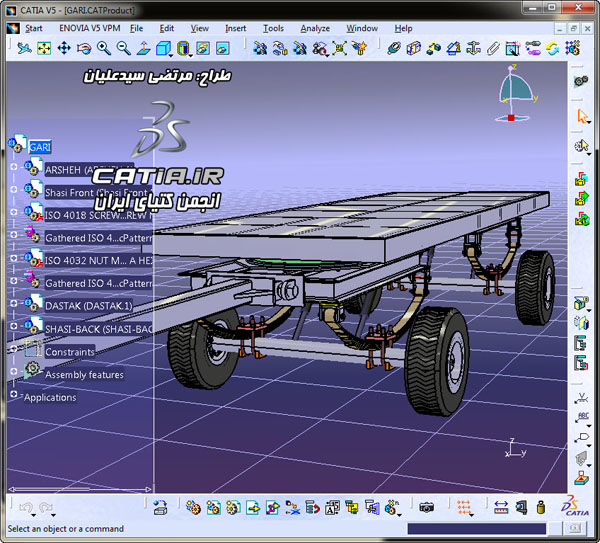The image size is (600, 543).
Task: Click the 3D compass manipulator
Action: tap(515, 94)
